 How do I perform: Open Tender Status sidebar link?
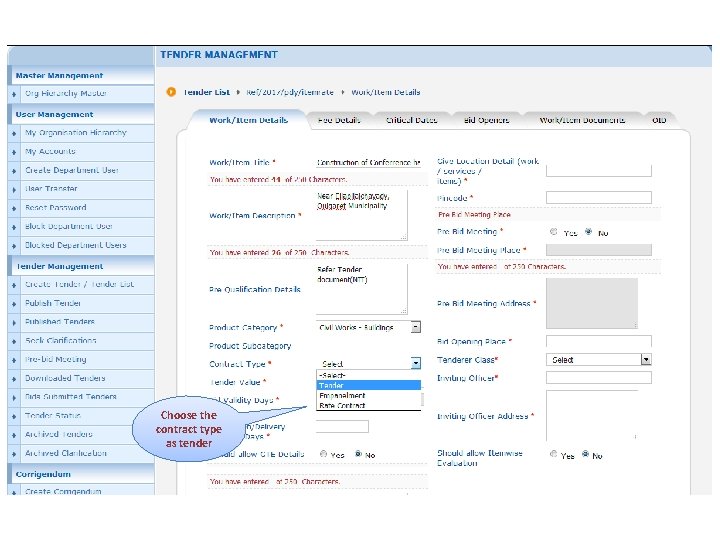click(x=53, y=416)
